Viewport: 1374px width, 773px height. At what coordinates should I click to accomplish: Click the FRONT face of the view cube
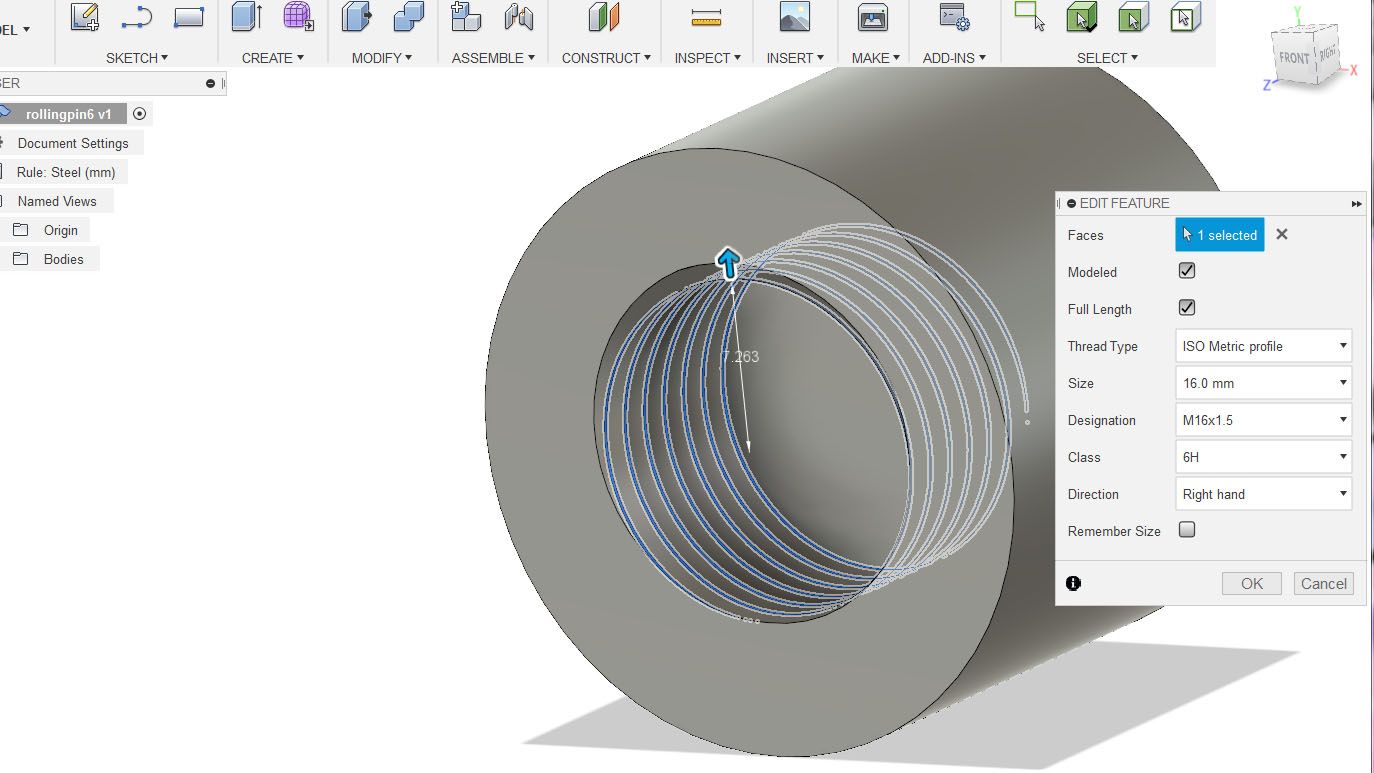(x=1294, y=58)
